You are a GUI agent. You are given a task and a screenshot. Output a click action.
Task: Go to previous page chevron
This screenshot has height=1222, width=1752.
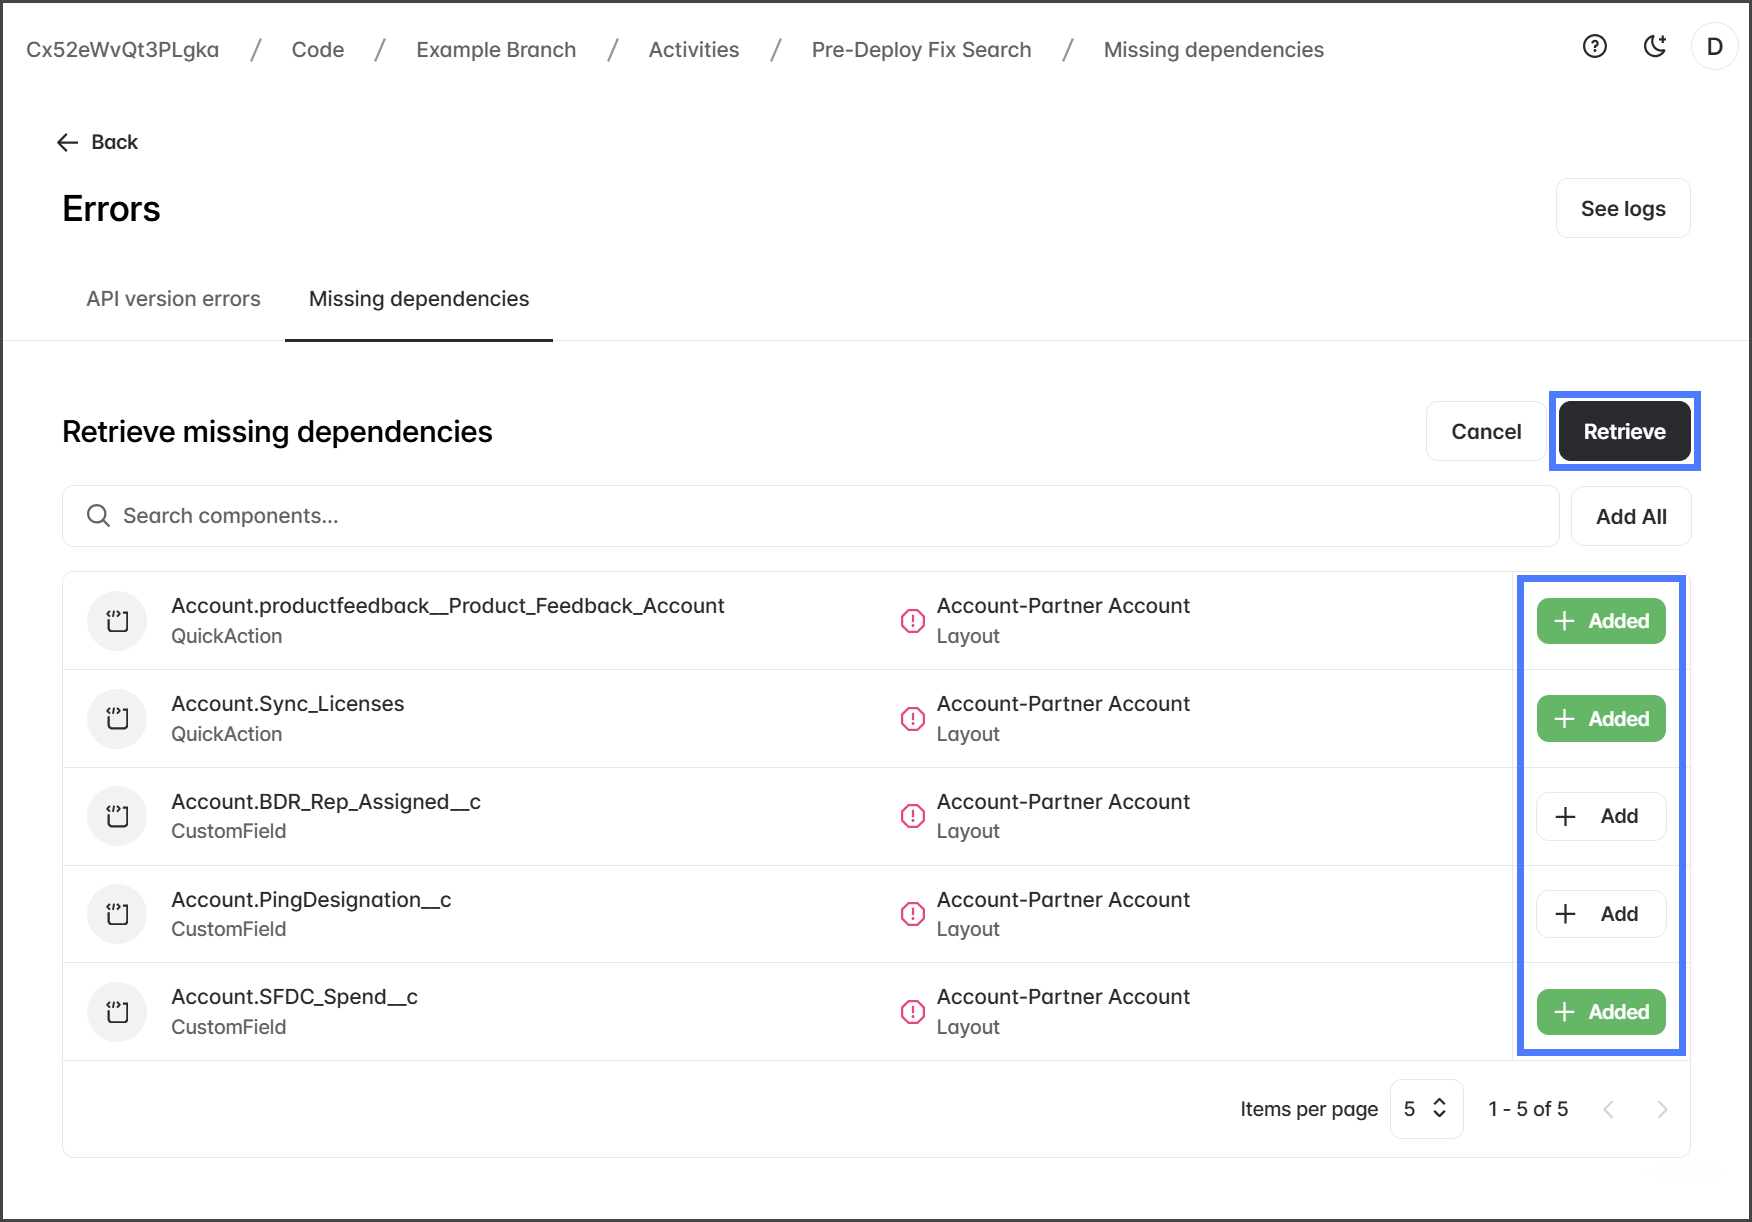coord(1609,1109)
